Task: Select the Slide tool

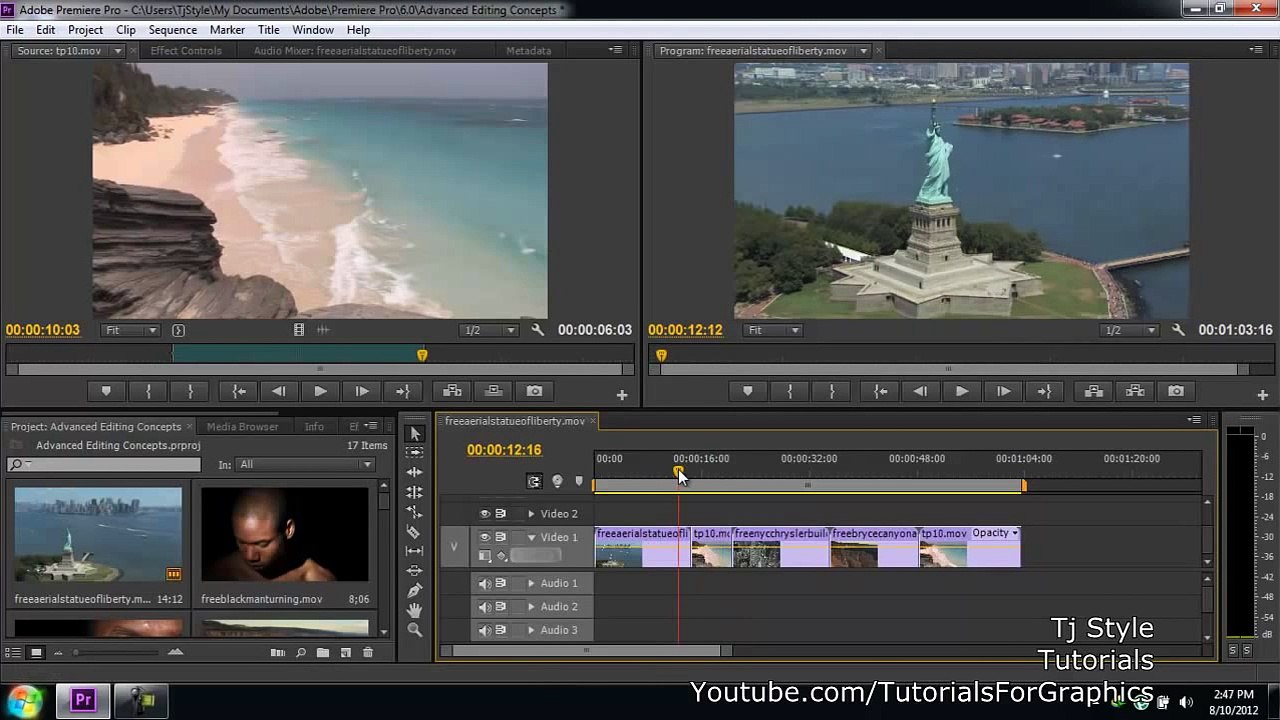Action: click(x=415, y=570)
